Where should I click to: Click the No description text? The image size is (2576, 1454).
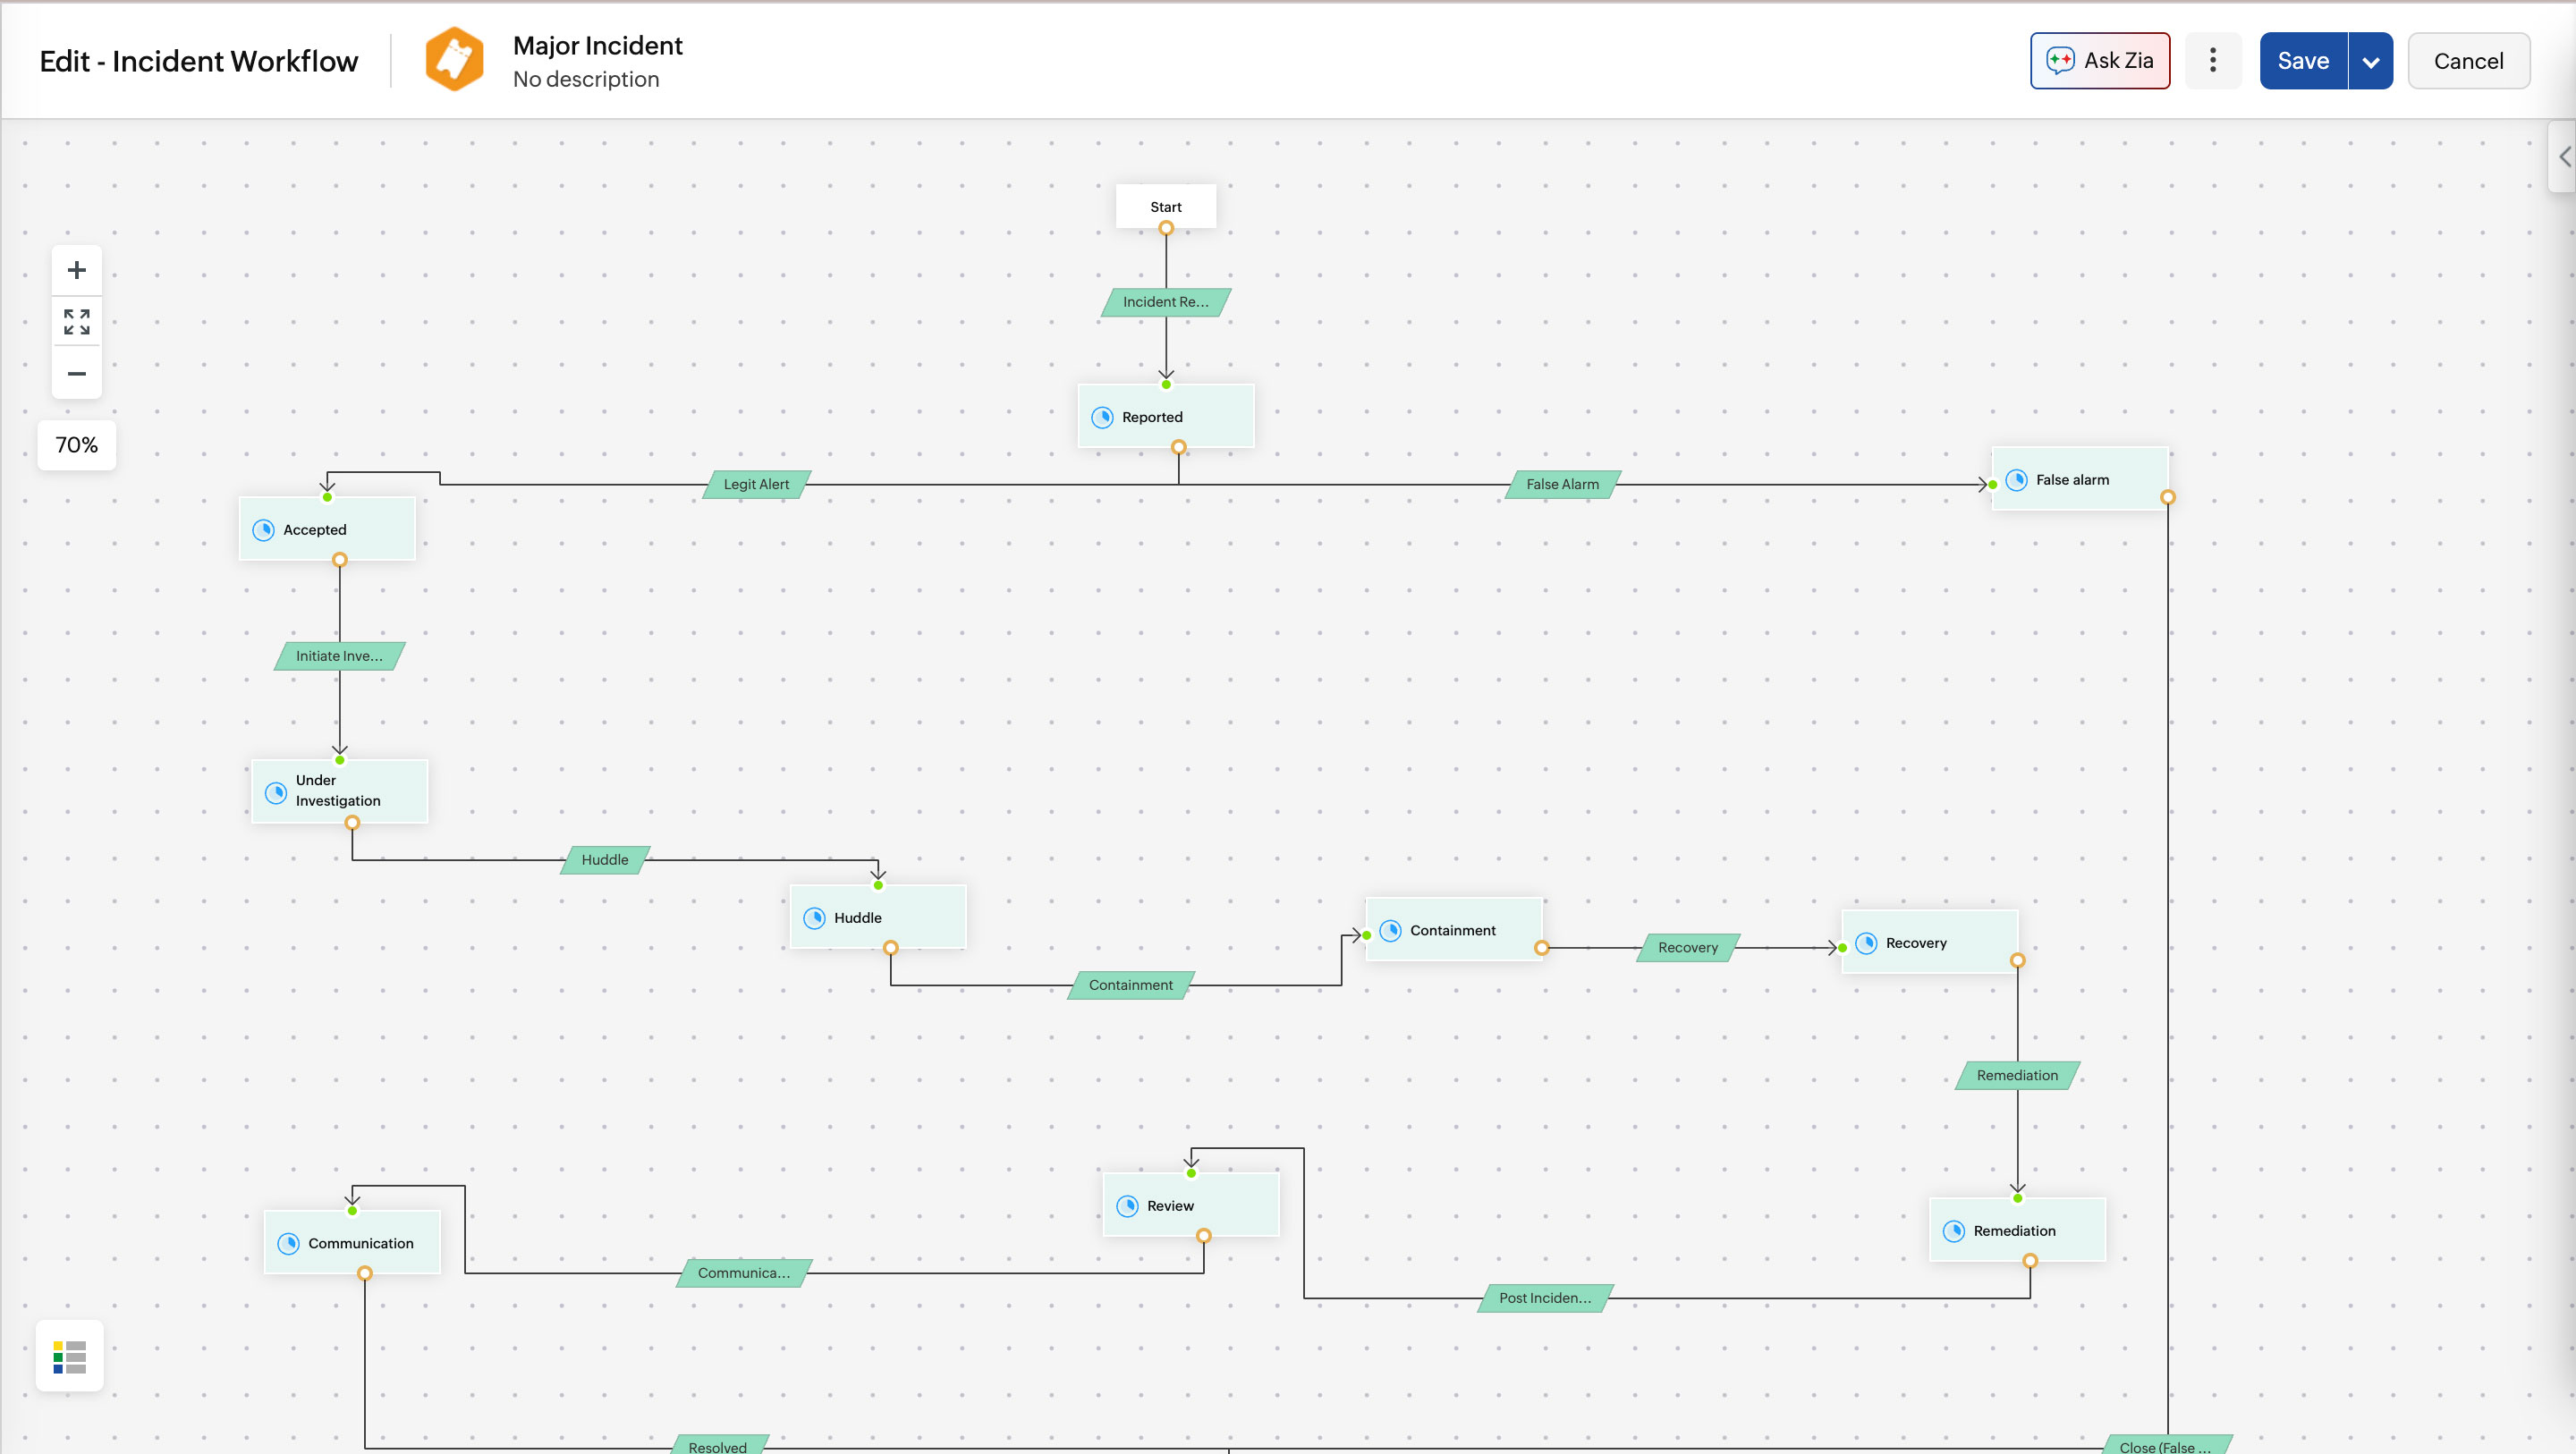click(586, 79)
